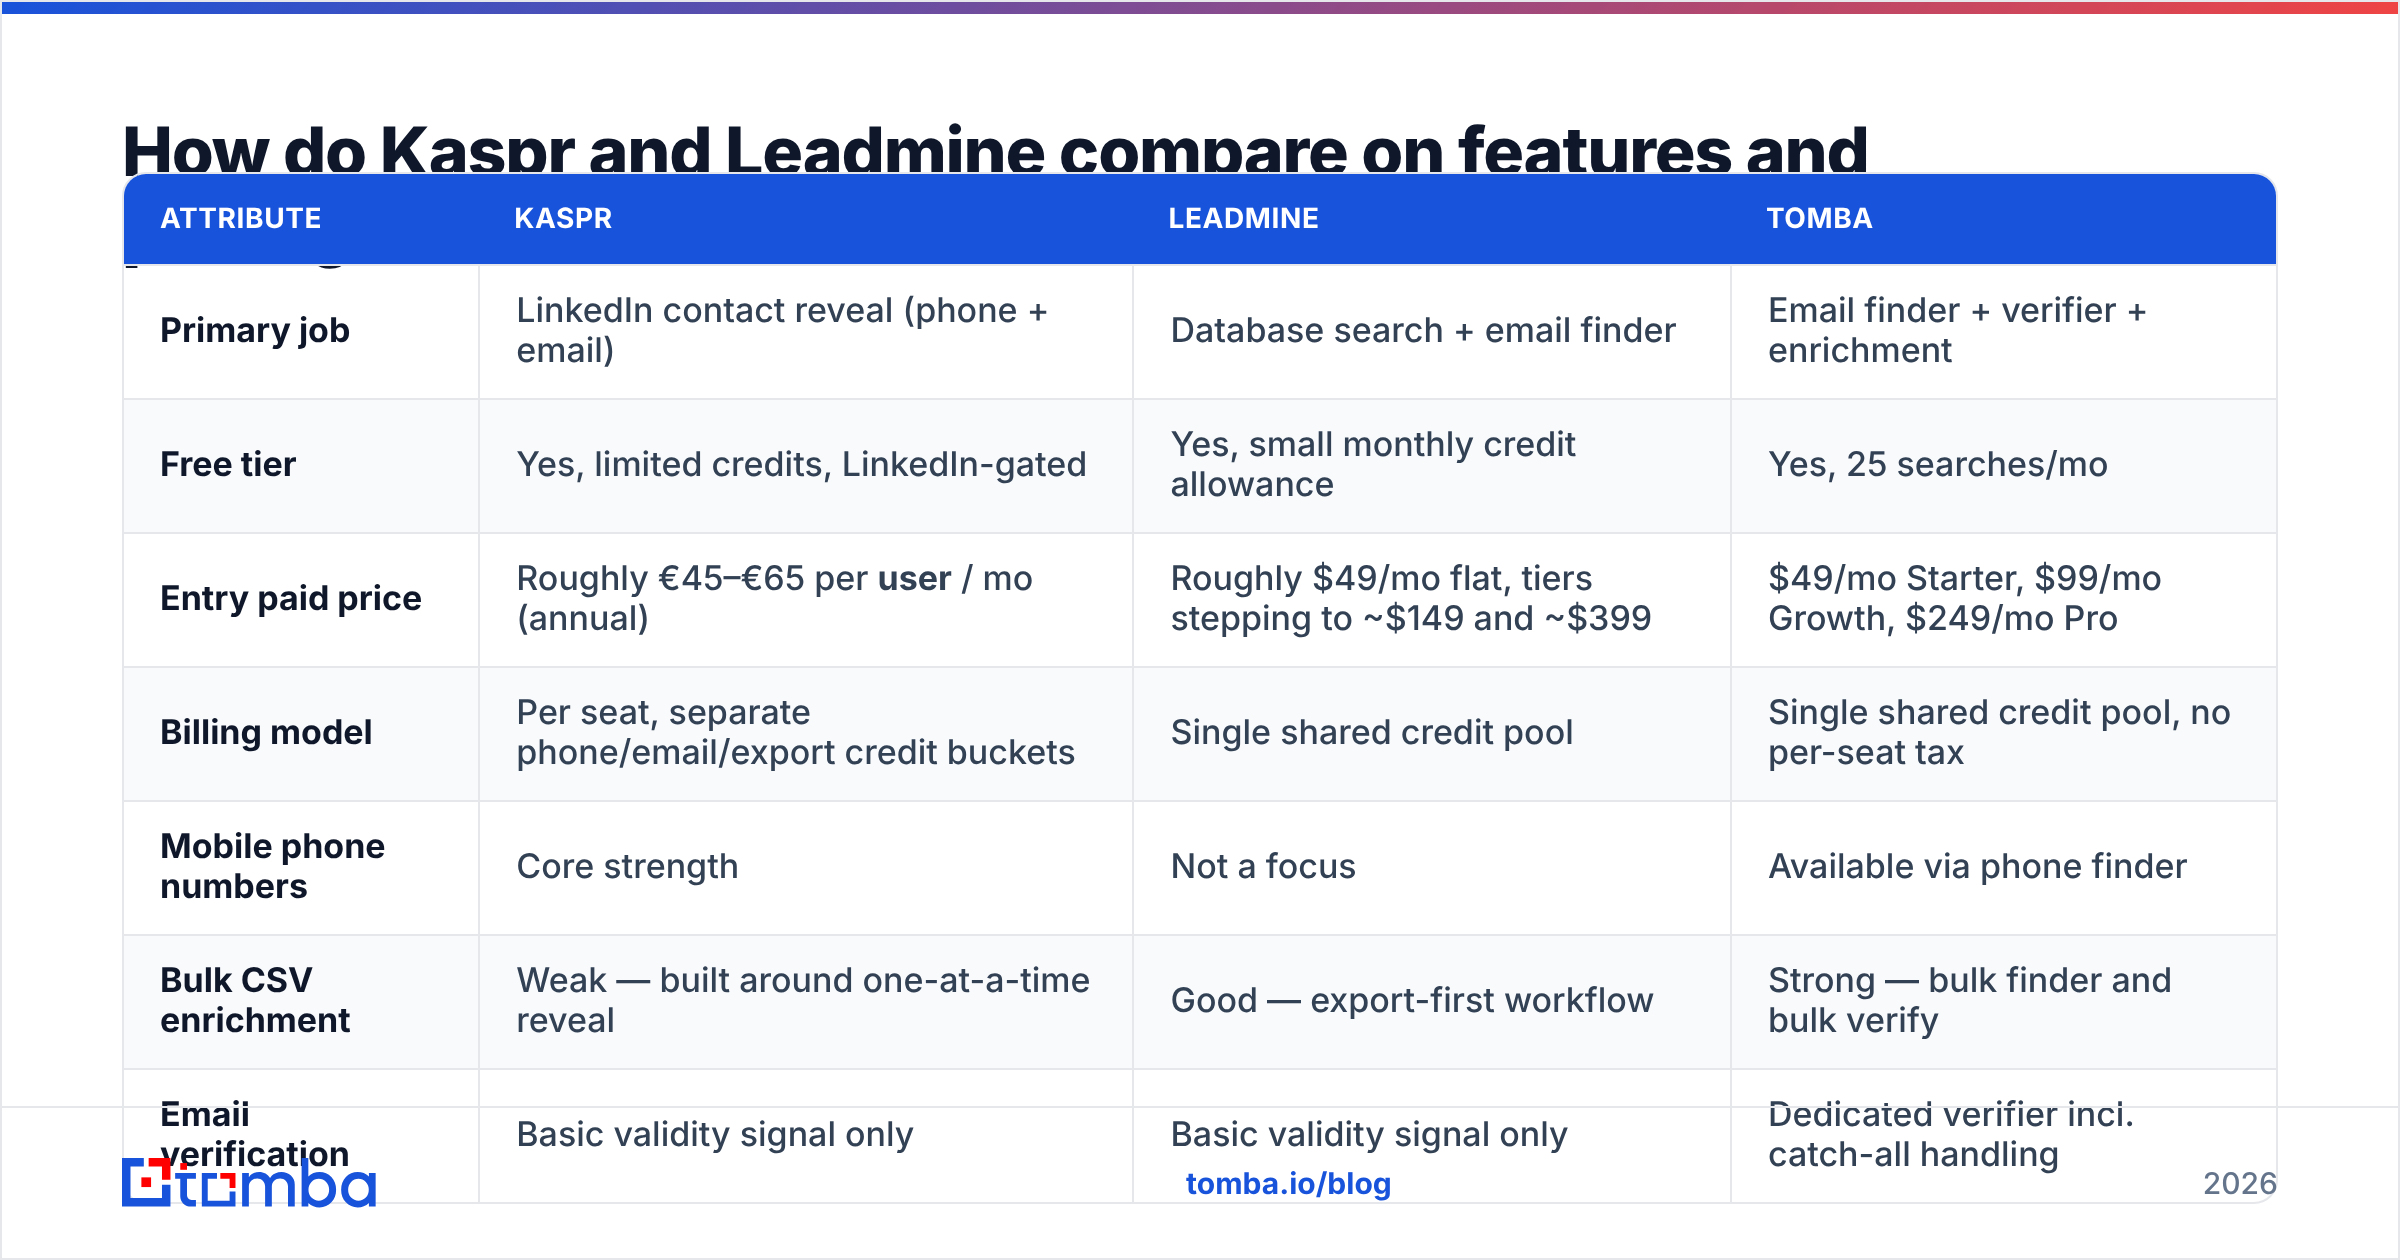Click the 'Bulk CSV enrichment' row label
Image resolution: width=2400 pixels, height=1260 pixels.
(x=255, y=1000)
